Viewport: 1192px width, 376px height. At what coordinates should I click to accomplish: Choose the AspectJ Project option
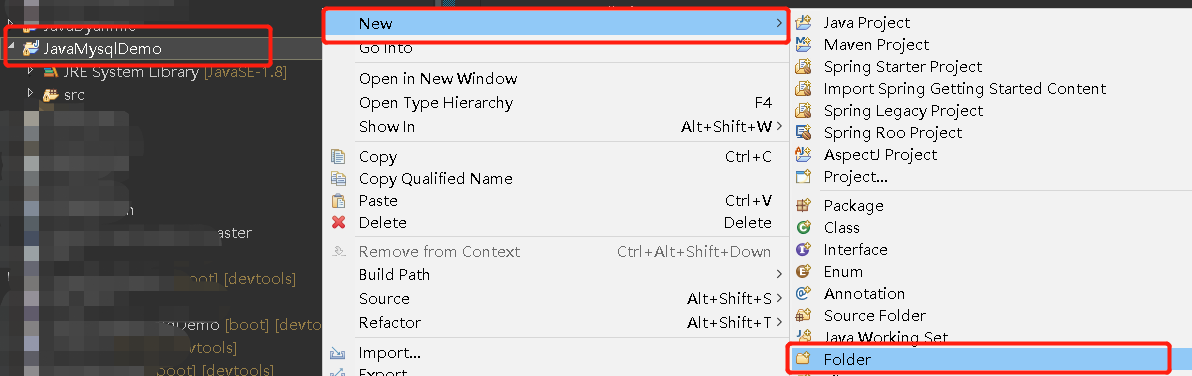point(880,155)
